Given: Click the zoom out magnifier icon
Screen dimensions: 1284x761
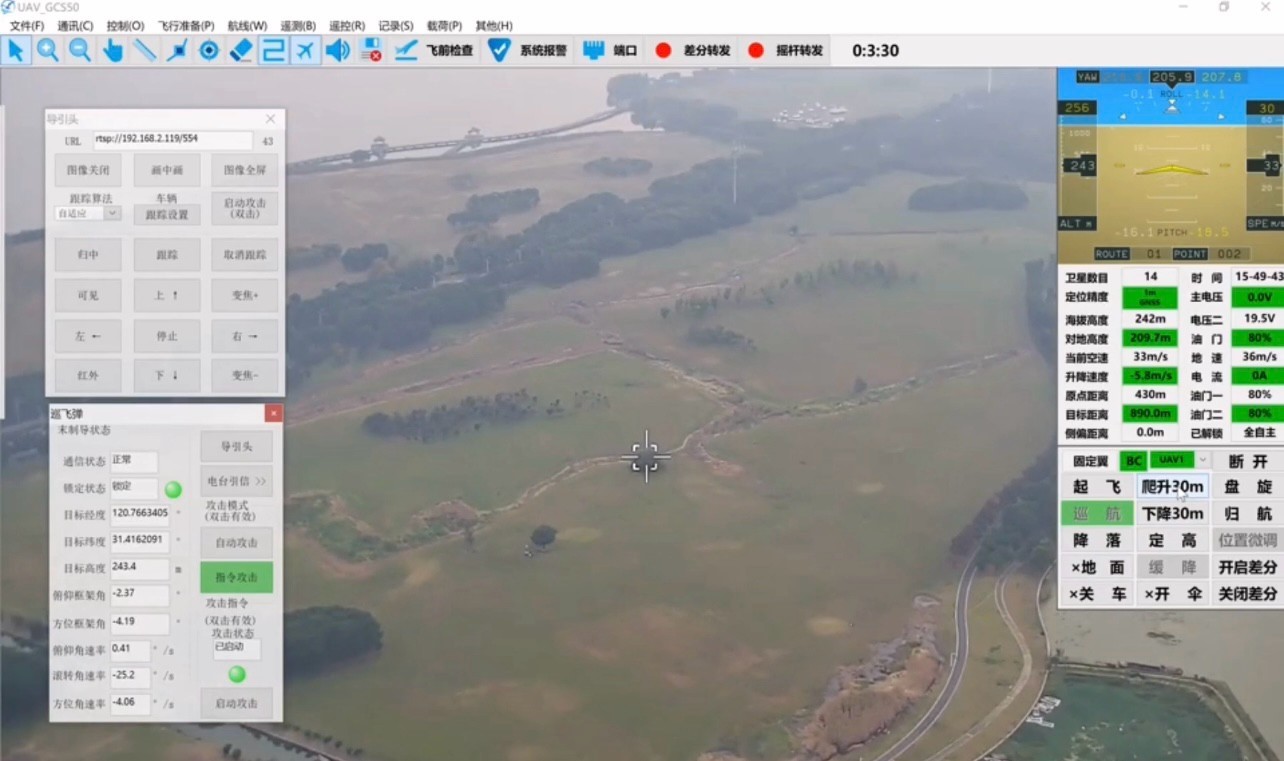Looking at the screenshot, I should pyautogui.click(x=80, y=50).
